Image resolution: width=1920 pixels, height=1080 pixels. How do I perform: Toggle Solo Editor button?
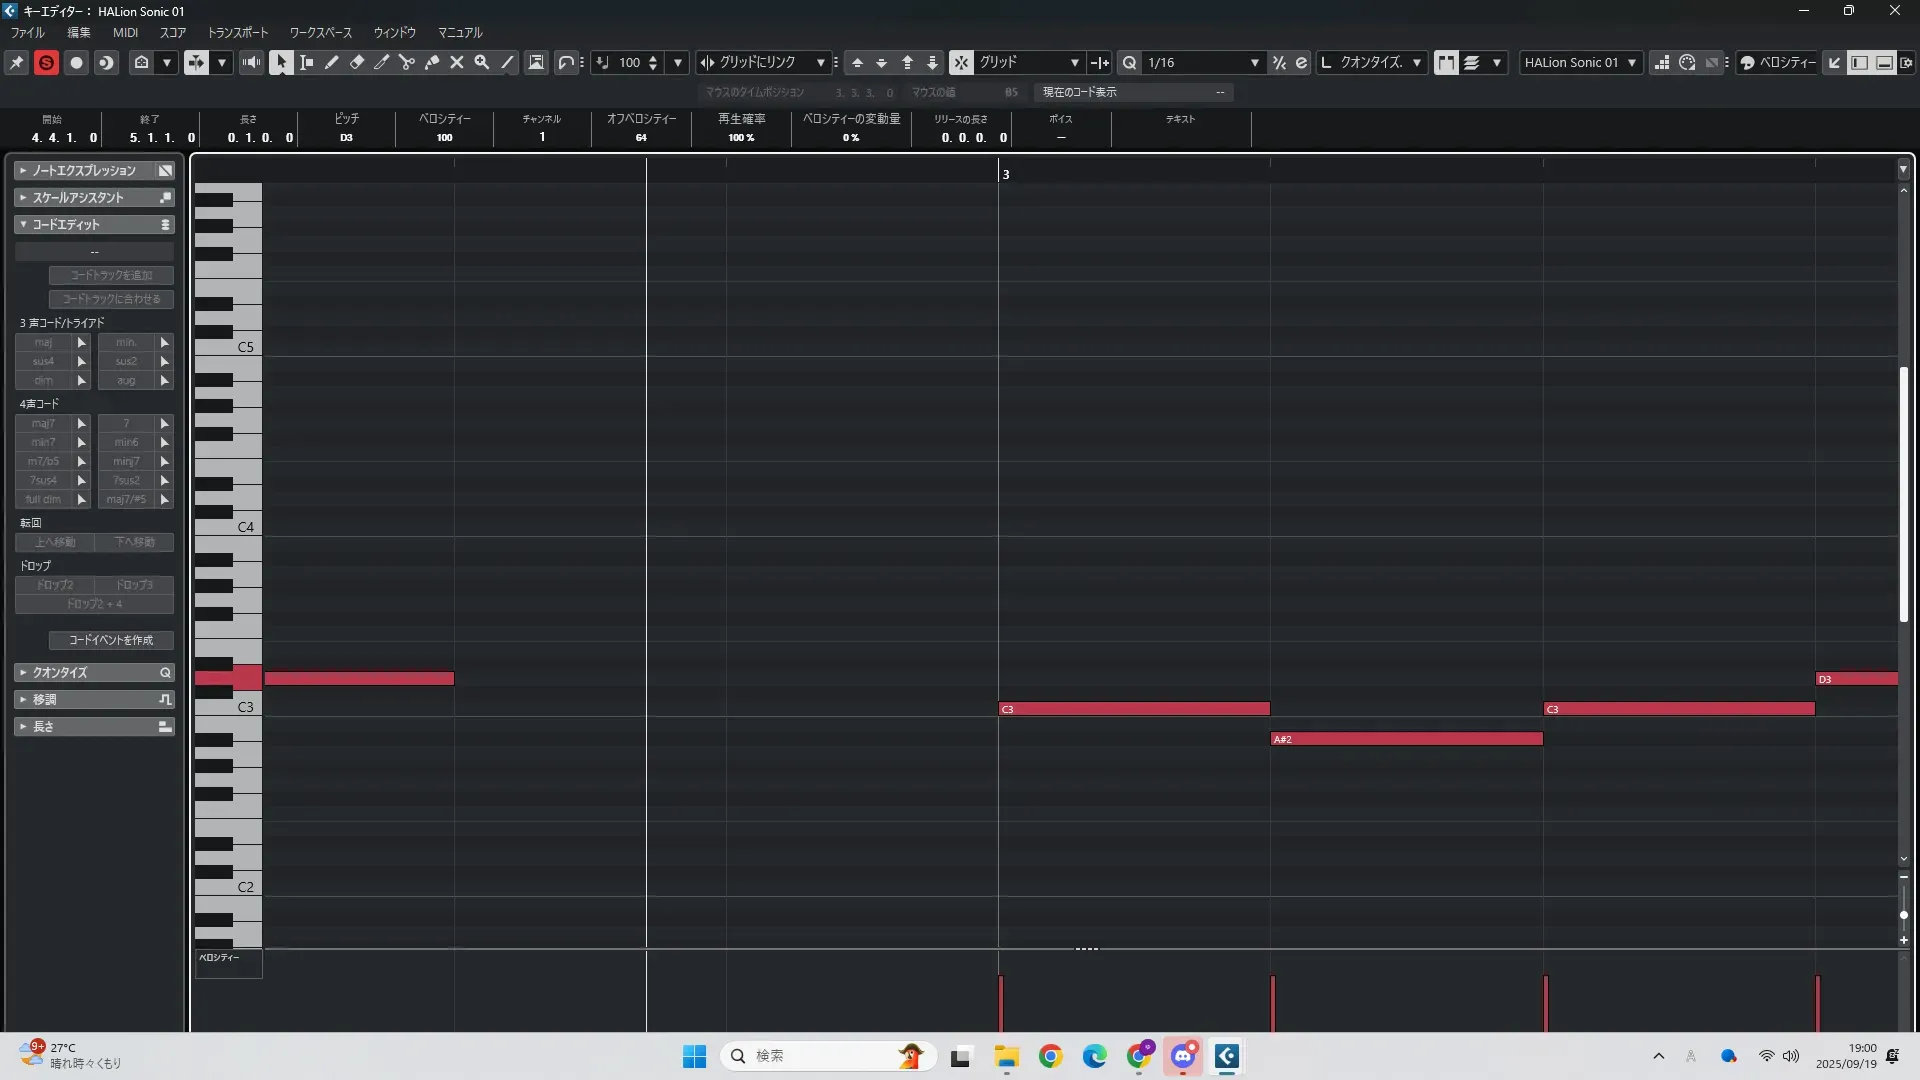[46, 62]
